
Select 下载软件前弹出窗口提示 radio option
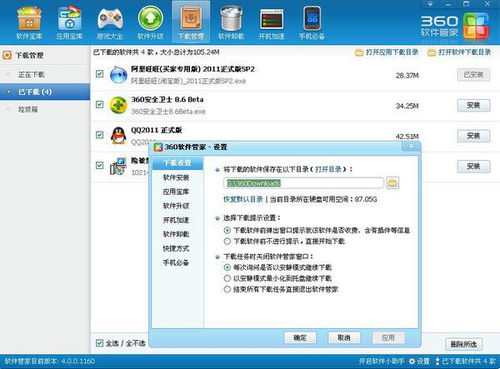point(227,230)
